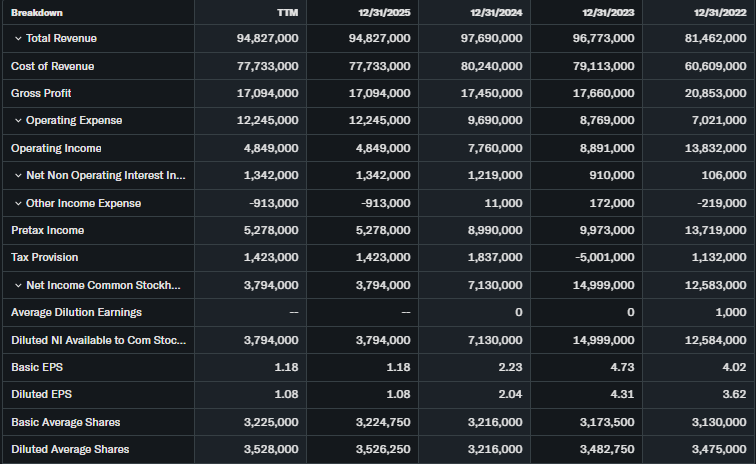
Task: Click the Cost of Revenue row label
Action: tap(52, 66)
